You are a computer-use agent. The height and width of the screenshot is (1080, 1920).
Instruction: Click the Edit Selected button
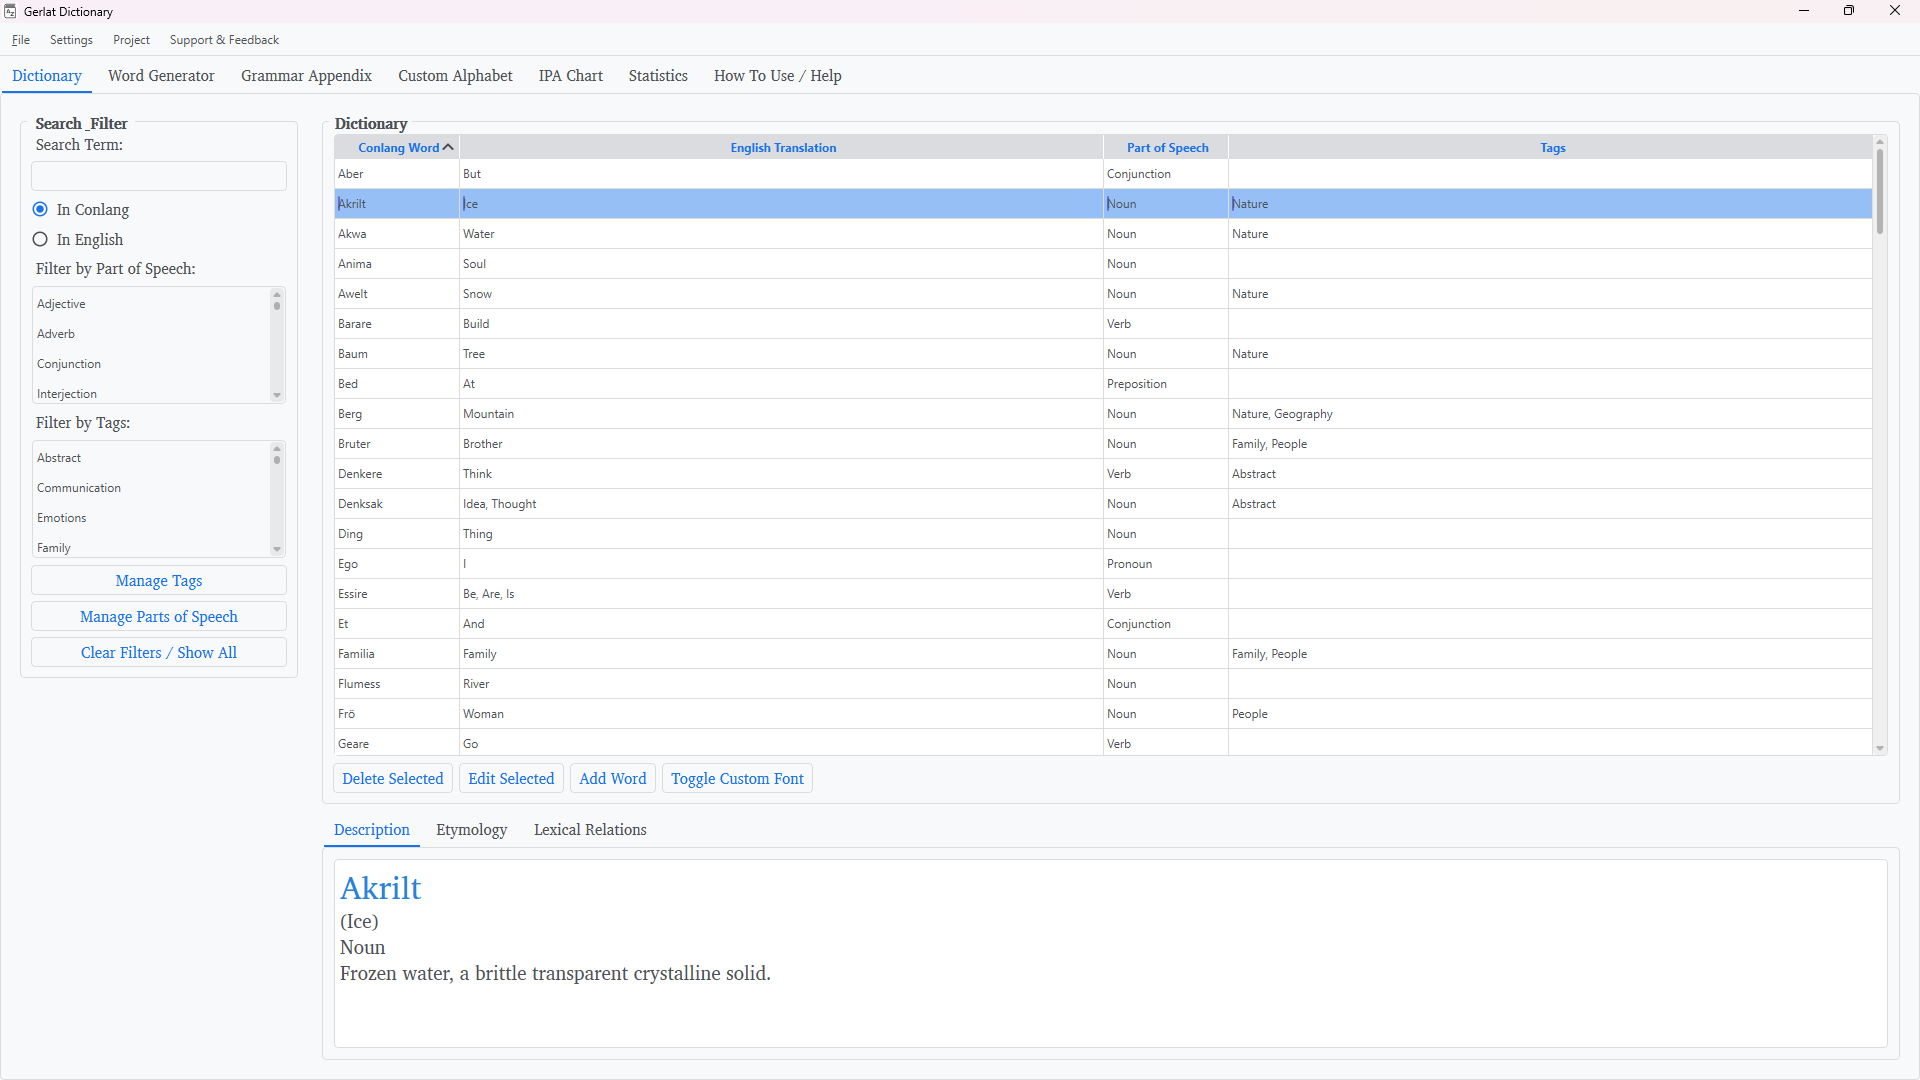(511, 779)
